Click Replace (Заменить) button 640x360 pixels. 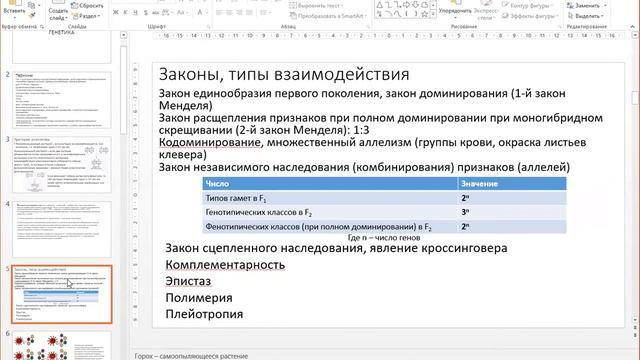click(587, 6)
